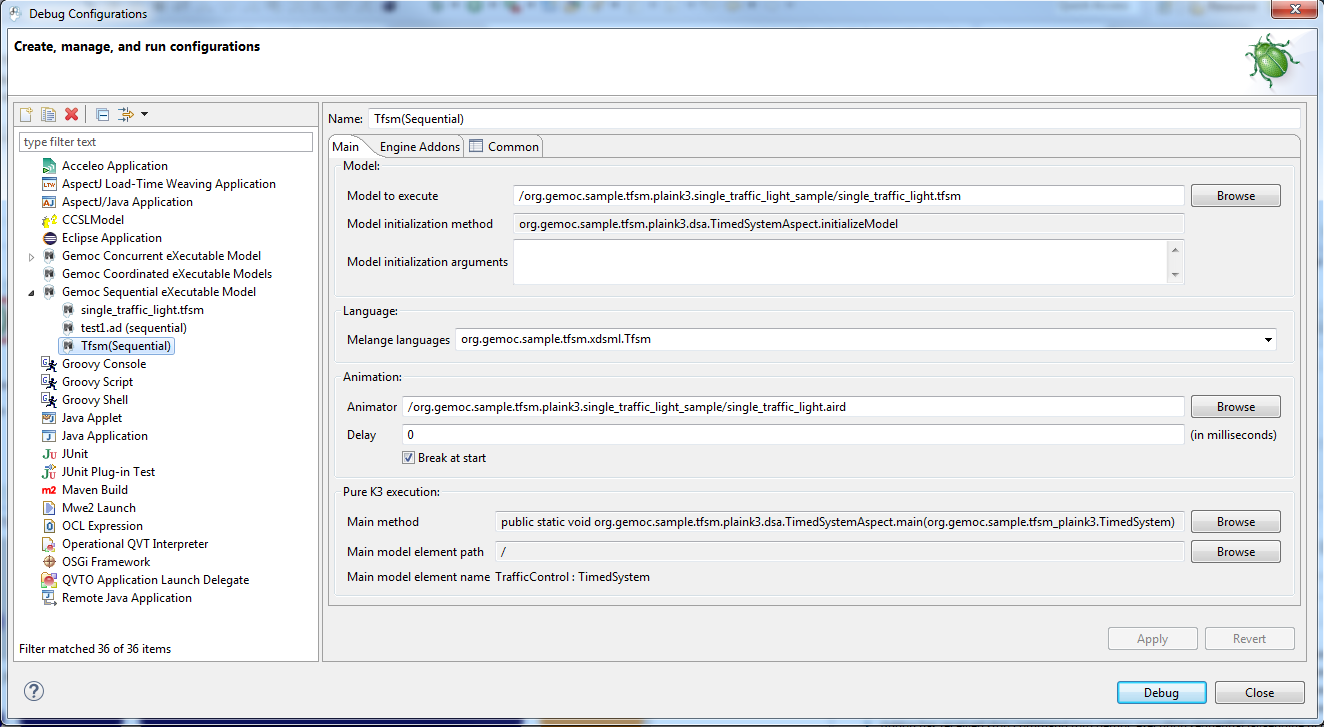Image resolution: width=1324 pixels, height=727 pixels.
Task: Select the Eclipse Application launch type
Action: (x=111, y=238)
